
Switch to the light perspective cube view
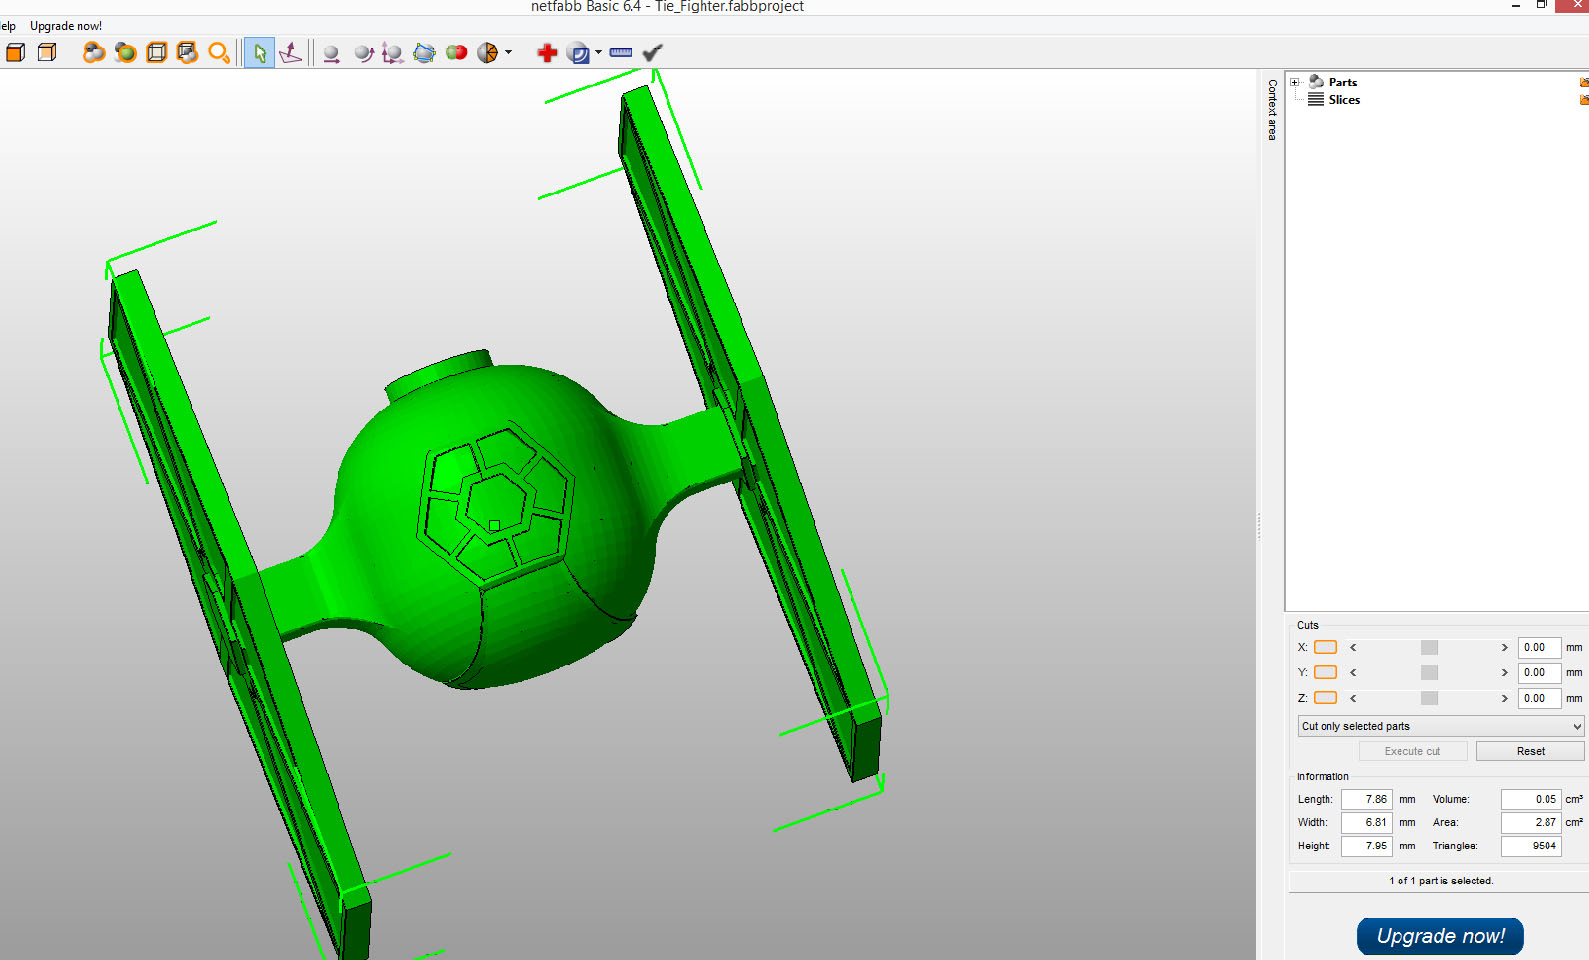click(x=47, y=53)
